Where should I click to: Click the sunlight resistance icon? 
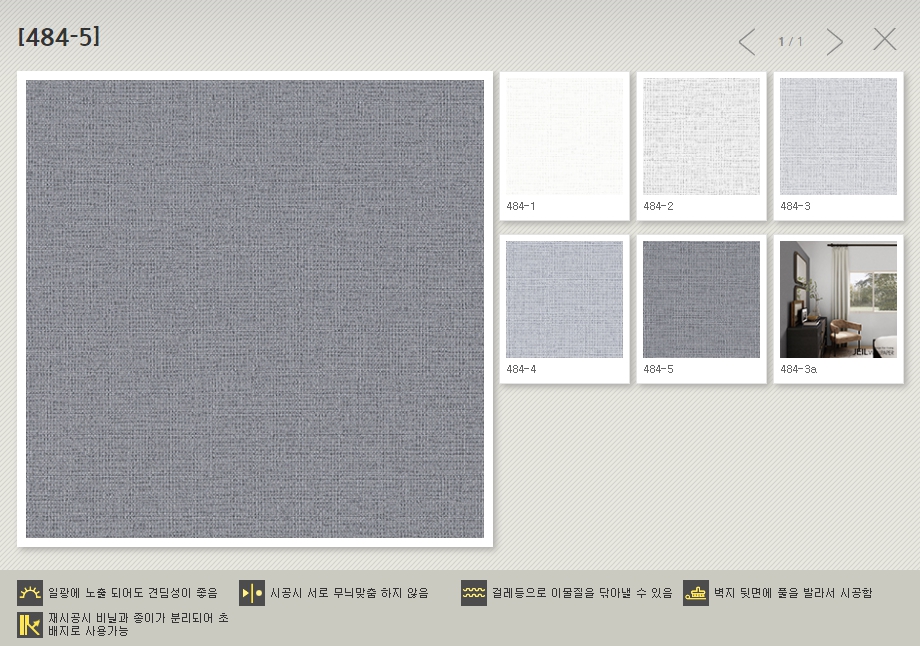[x=30, y=593]
